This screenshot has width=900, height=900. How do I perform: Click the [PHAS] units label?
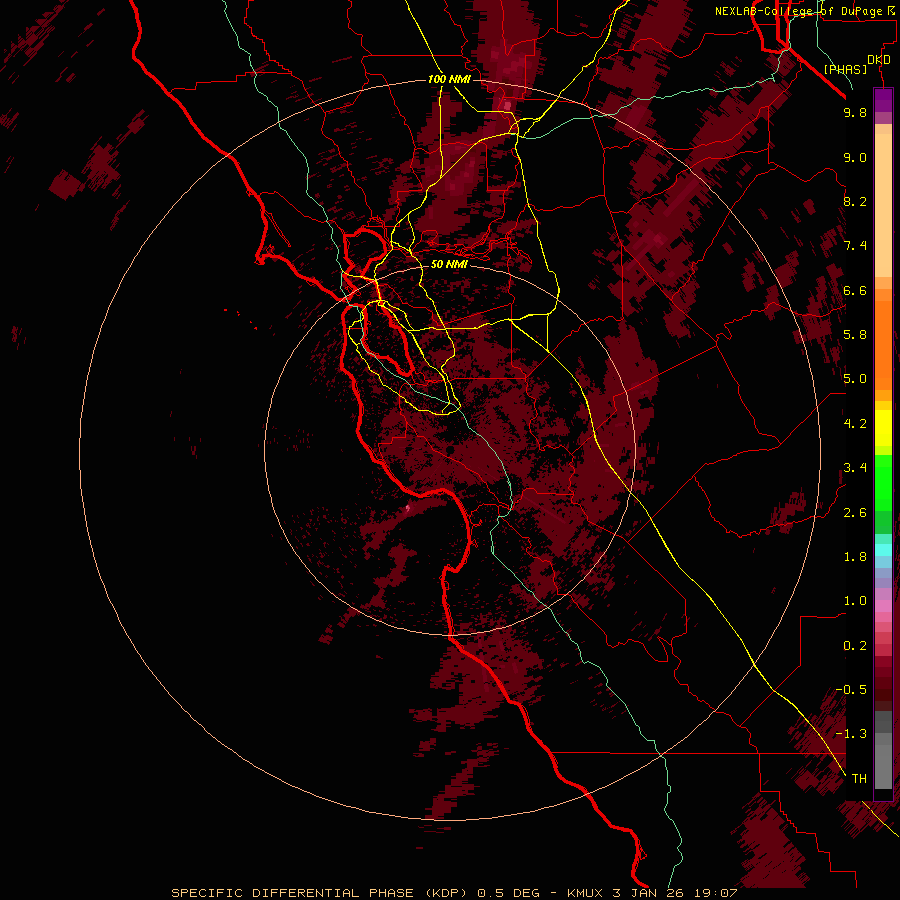pyautogui.click(x=845, y=69)
